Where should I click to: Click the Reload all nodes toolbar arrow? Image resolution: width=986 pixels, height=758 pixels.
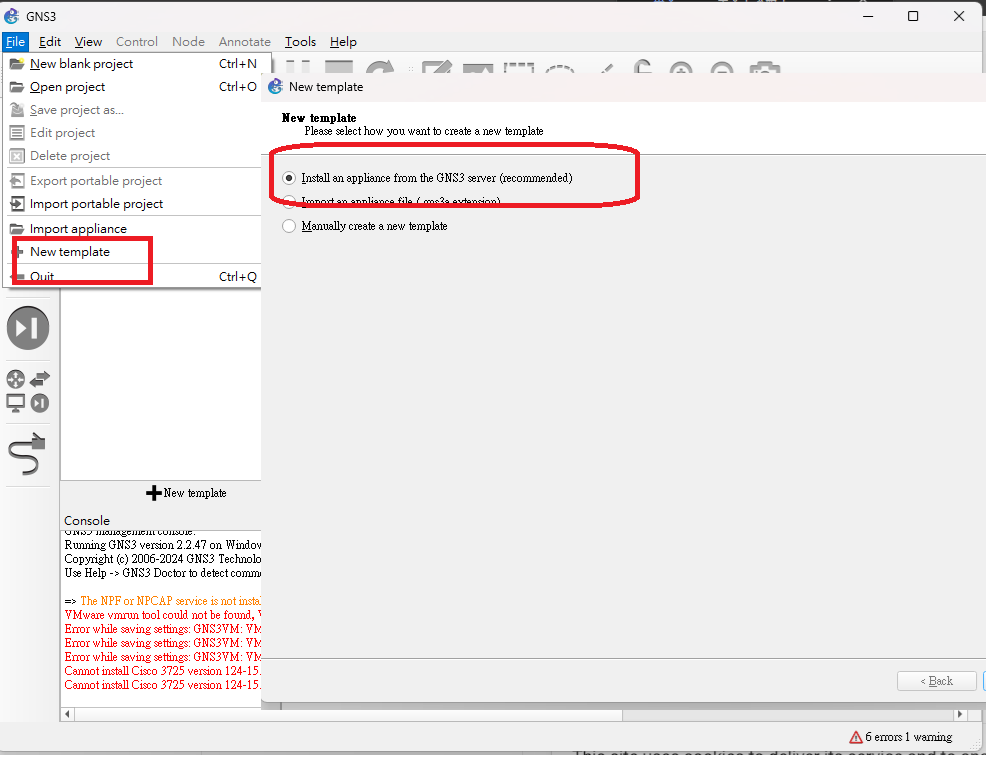[380, 68]
